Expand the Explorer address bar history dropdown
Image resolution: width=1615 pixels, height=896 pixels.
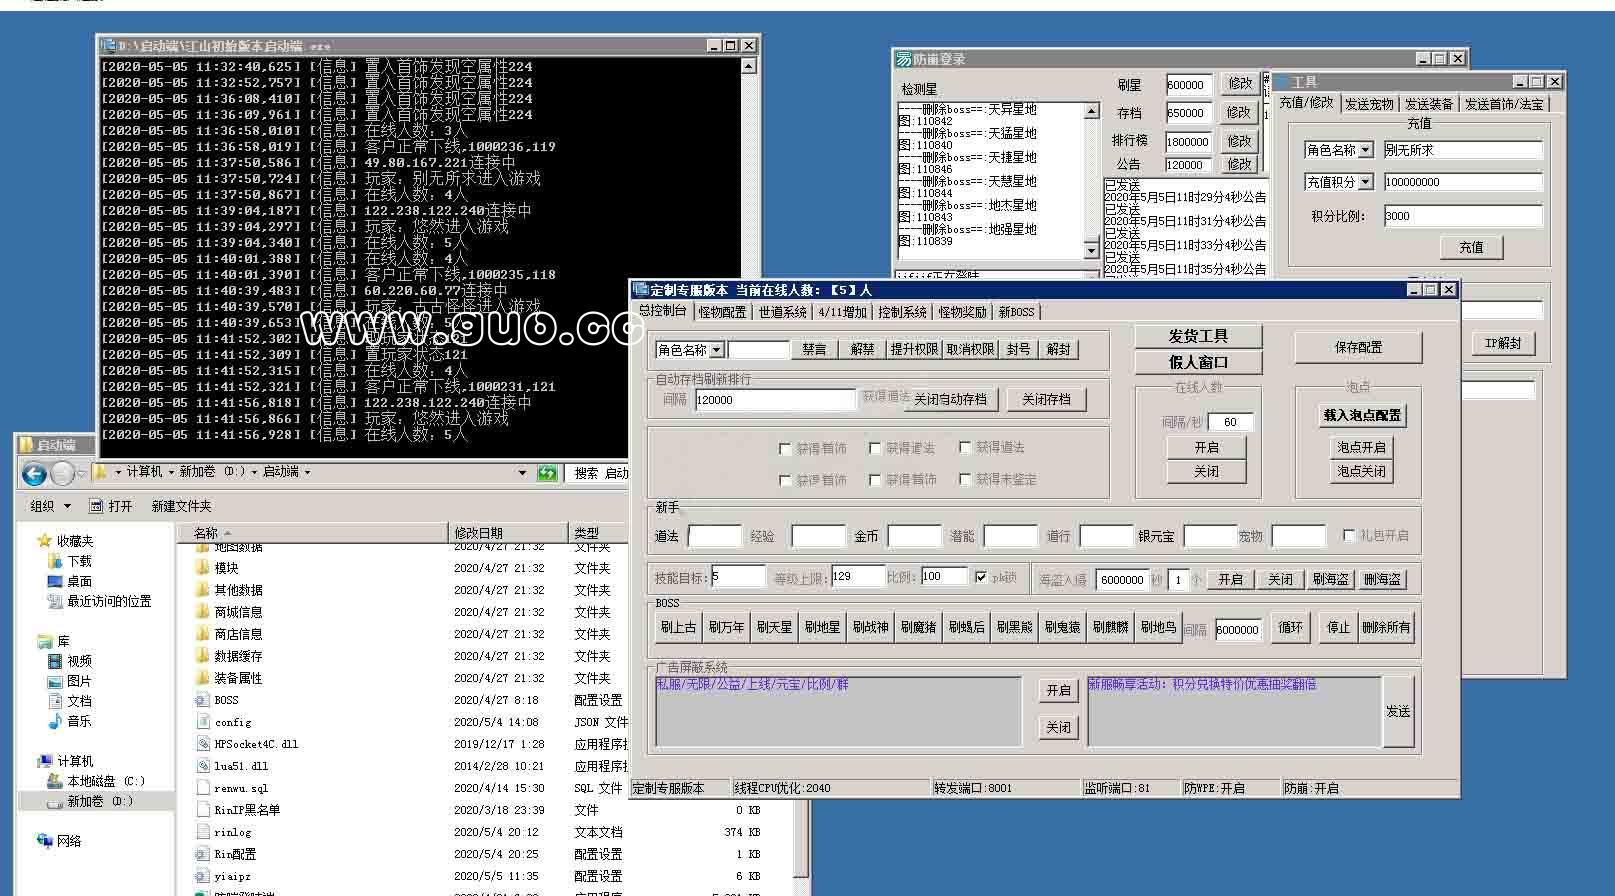click(522, 473)
